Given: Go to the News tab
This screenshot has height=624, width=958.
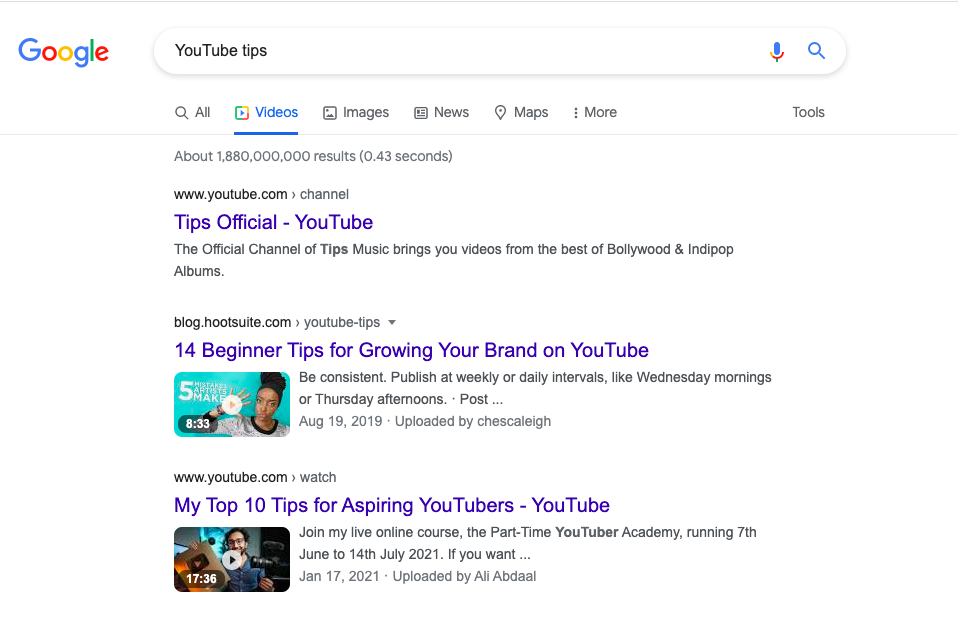Looking at the screenshot, I should point(441,112).
